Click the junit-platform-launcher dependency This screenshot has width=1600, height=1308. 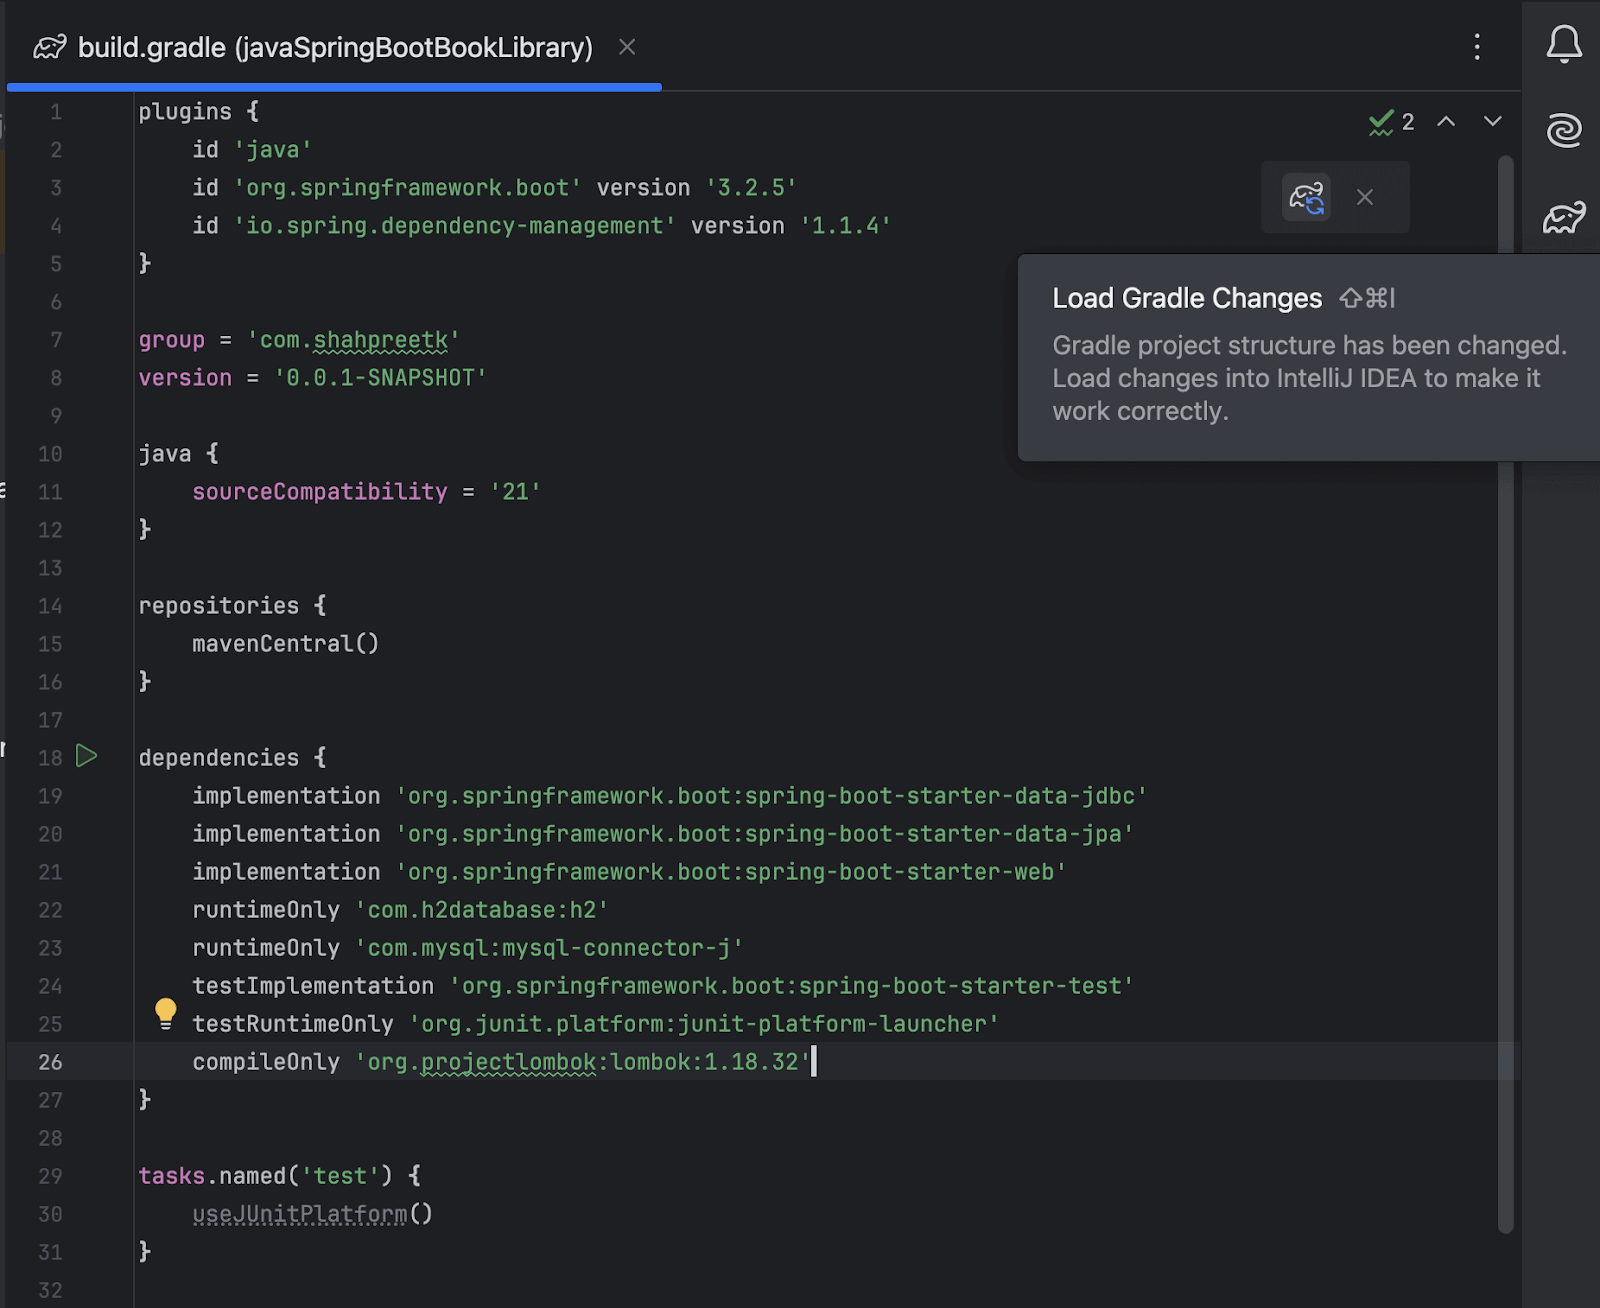[x=704, y=1024]
